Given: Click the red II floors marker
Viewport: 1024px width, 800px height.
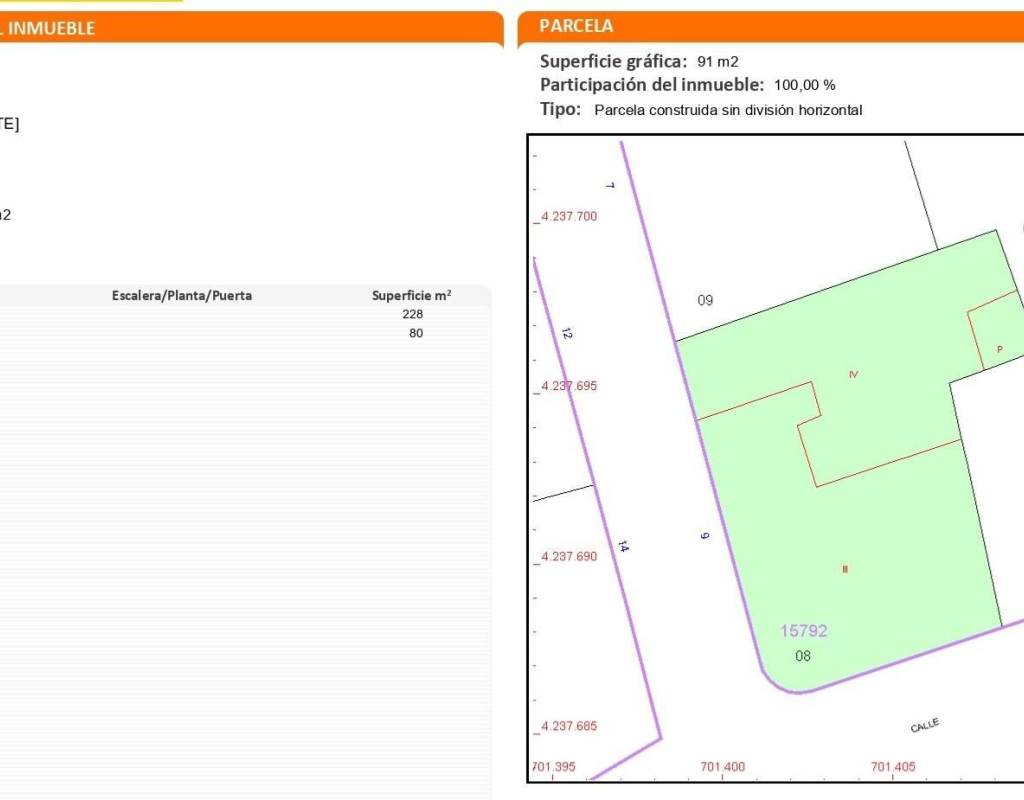Looking at the screenshot, I should click(x=845, y=569).
